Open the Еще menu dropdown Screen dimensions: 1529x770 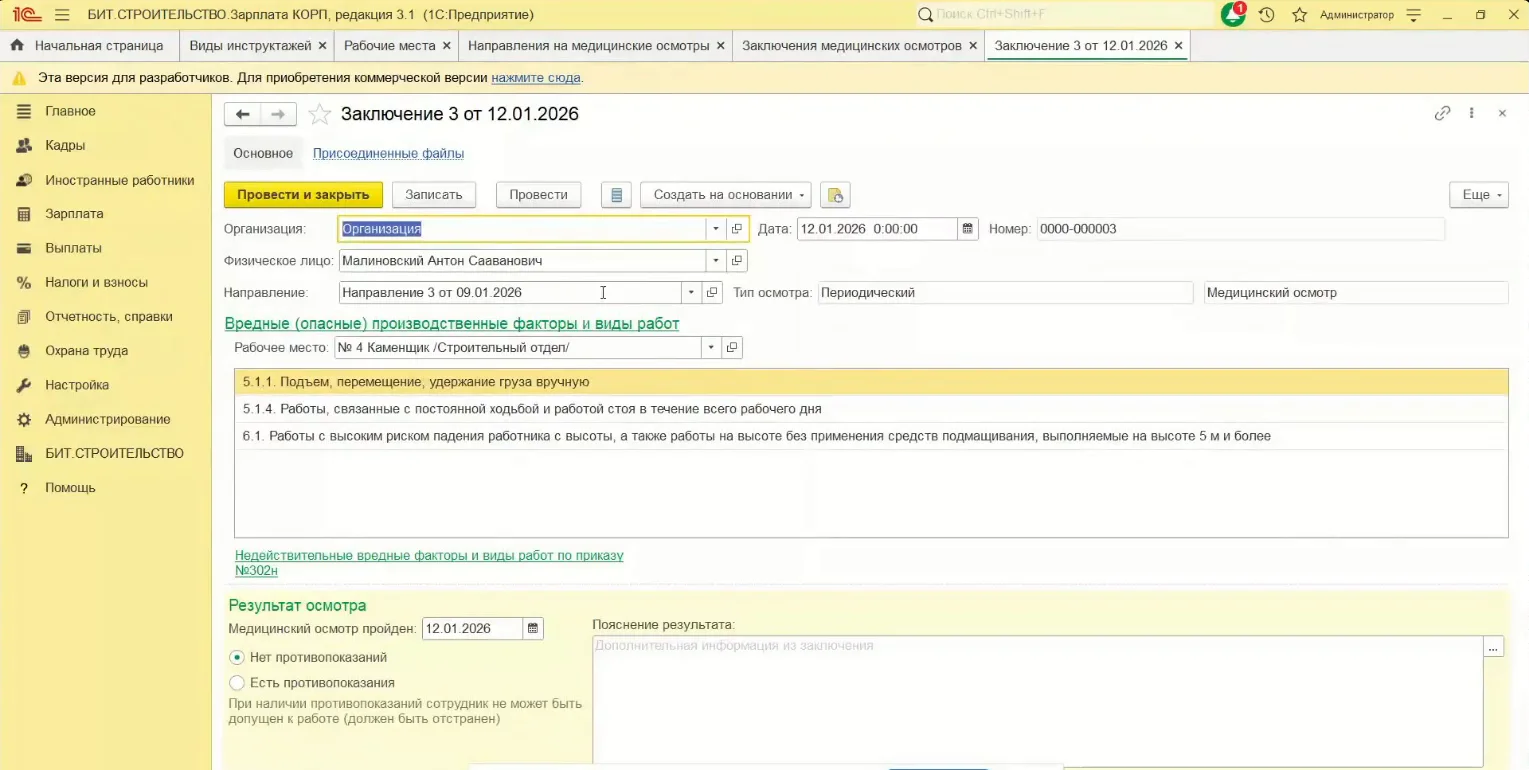coord(1479,195)
